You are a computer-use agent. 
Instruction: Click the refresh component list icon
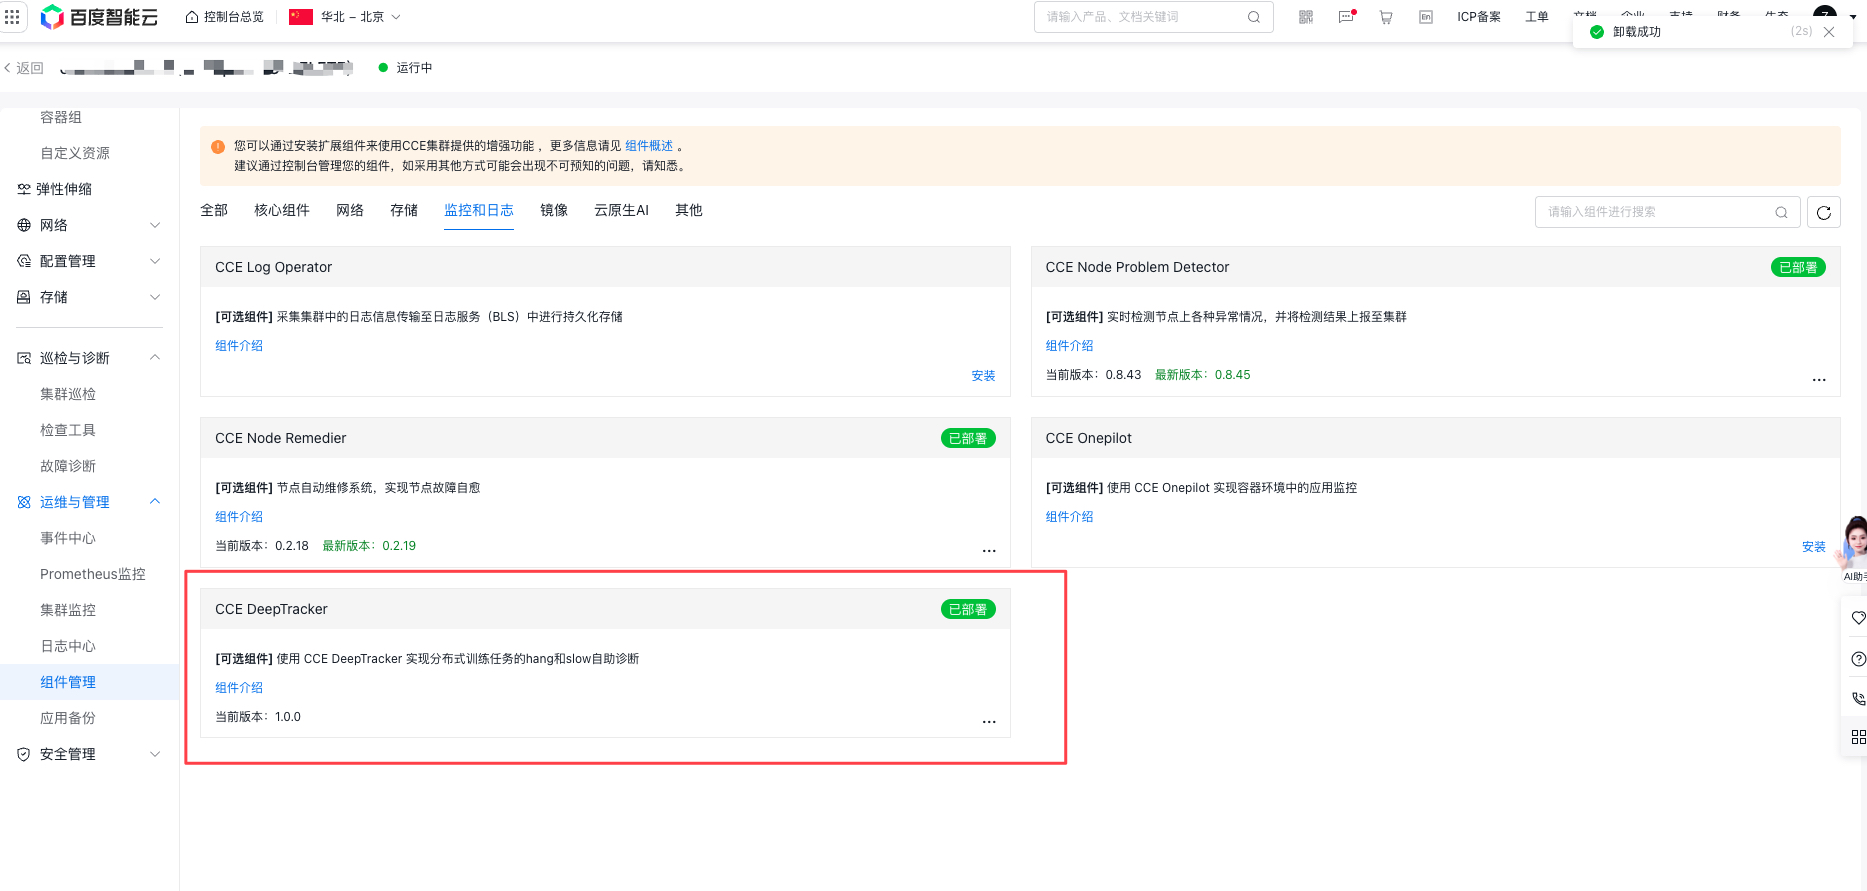(1823, 212)
